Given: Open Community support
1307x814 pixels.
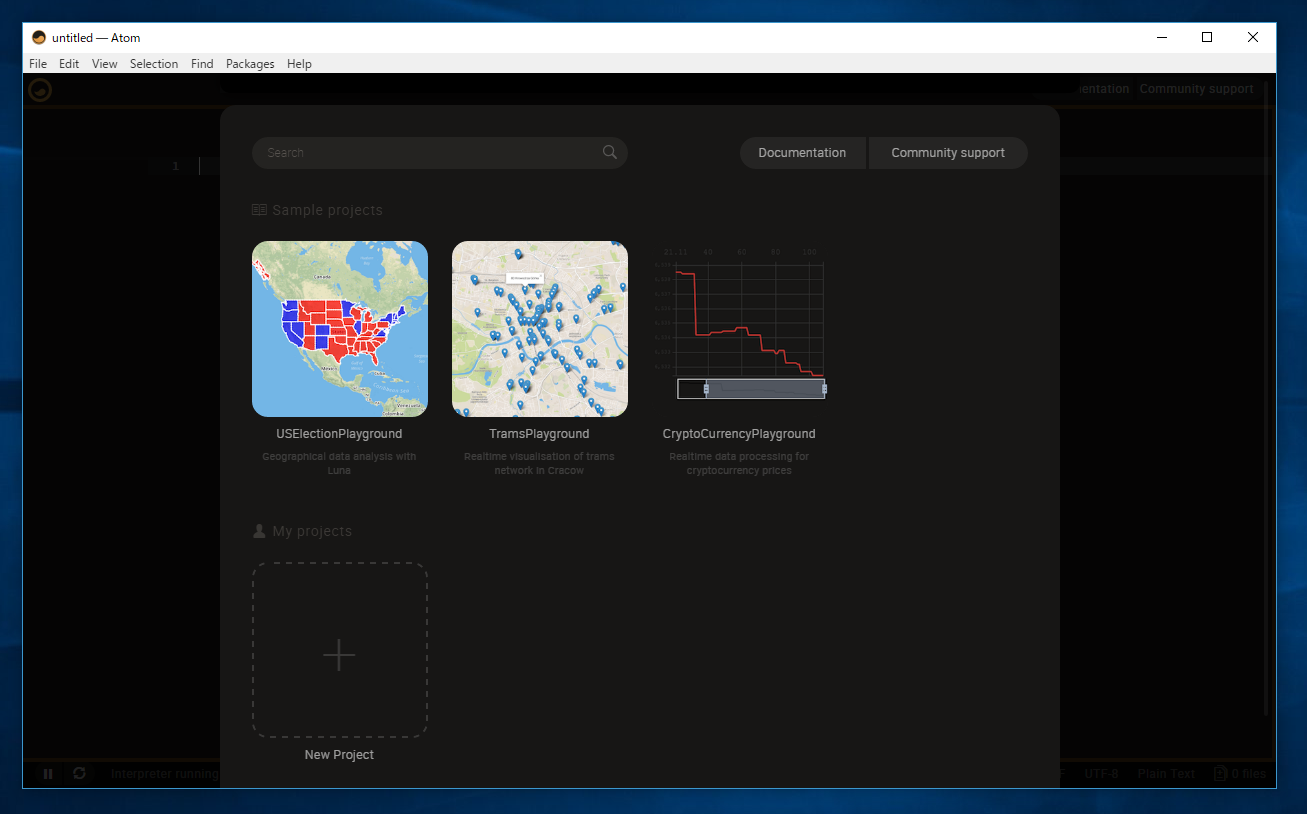Looking at the screenshot, I should click(x=947, y=152).
